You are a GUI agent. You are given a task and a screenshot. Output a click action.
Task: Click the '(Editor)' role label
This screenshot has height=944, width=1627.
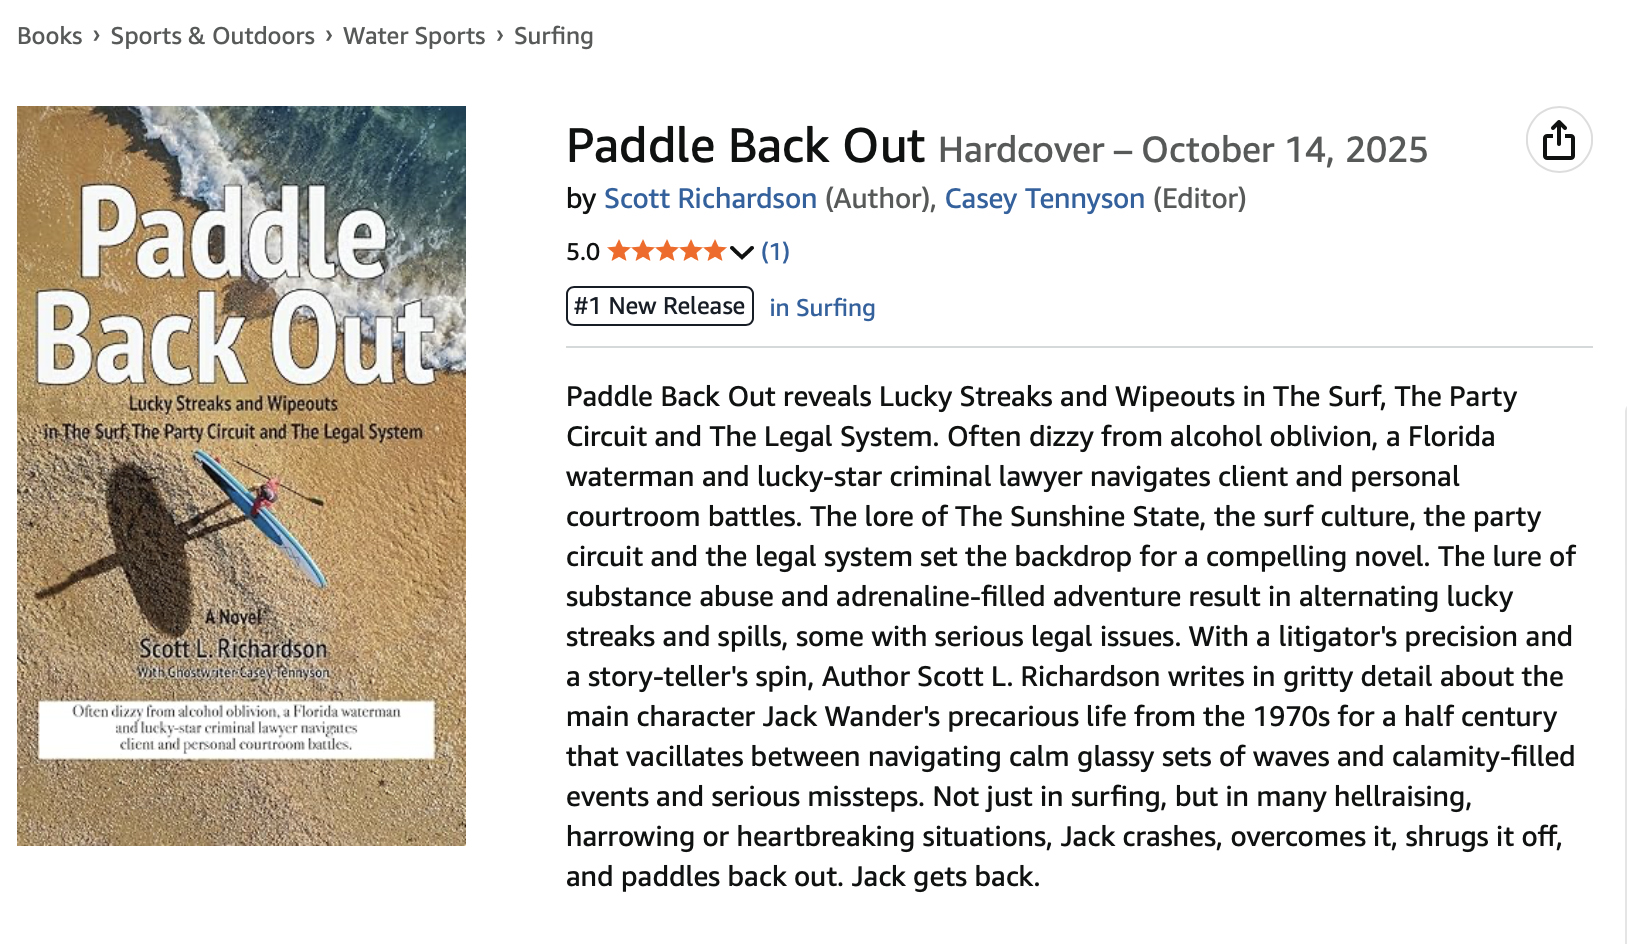click(1199, 199)
